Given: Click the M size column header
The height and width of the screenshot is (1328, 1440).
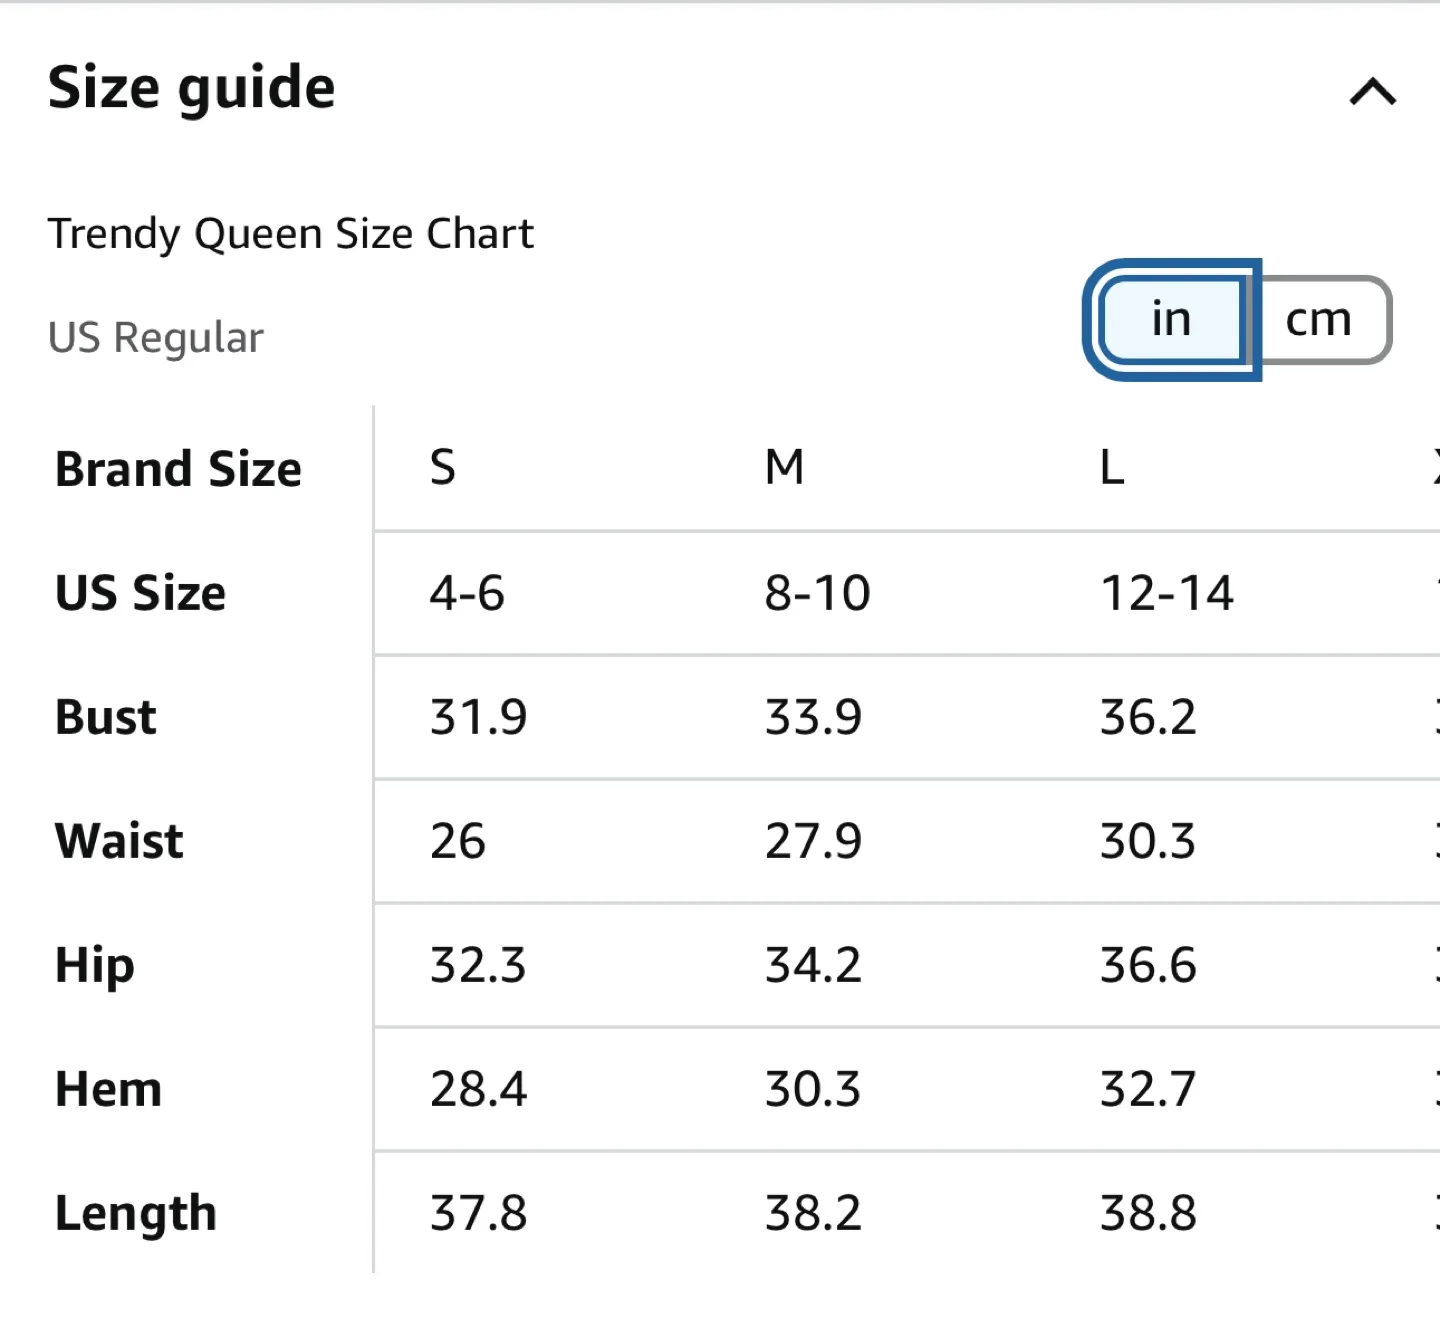Looking at the screenshot, I should click(x=785, y=466).
